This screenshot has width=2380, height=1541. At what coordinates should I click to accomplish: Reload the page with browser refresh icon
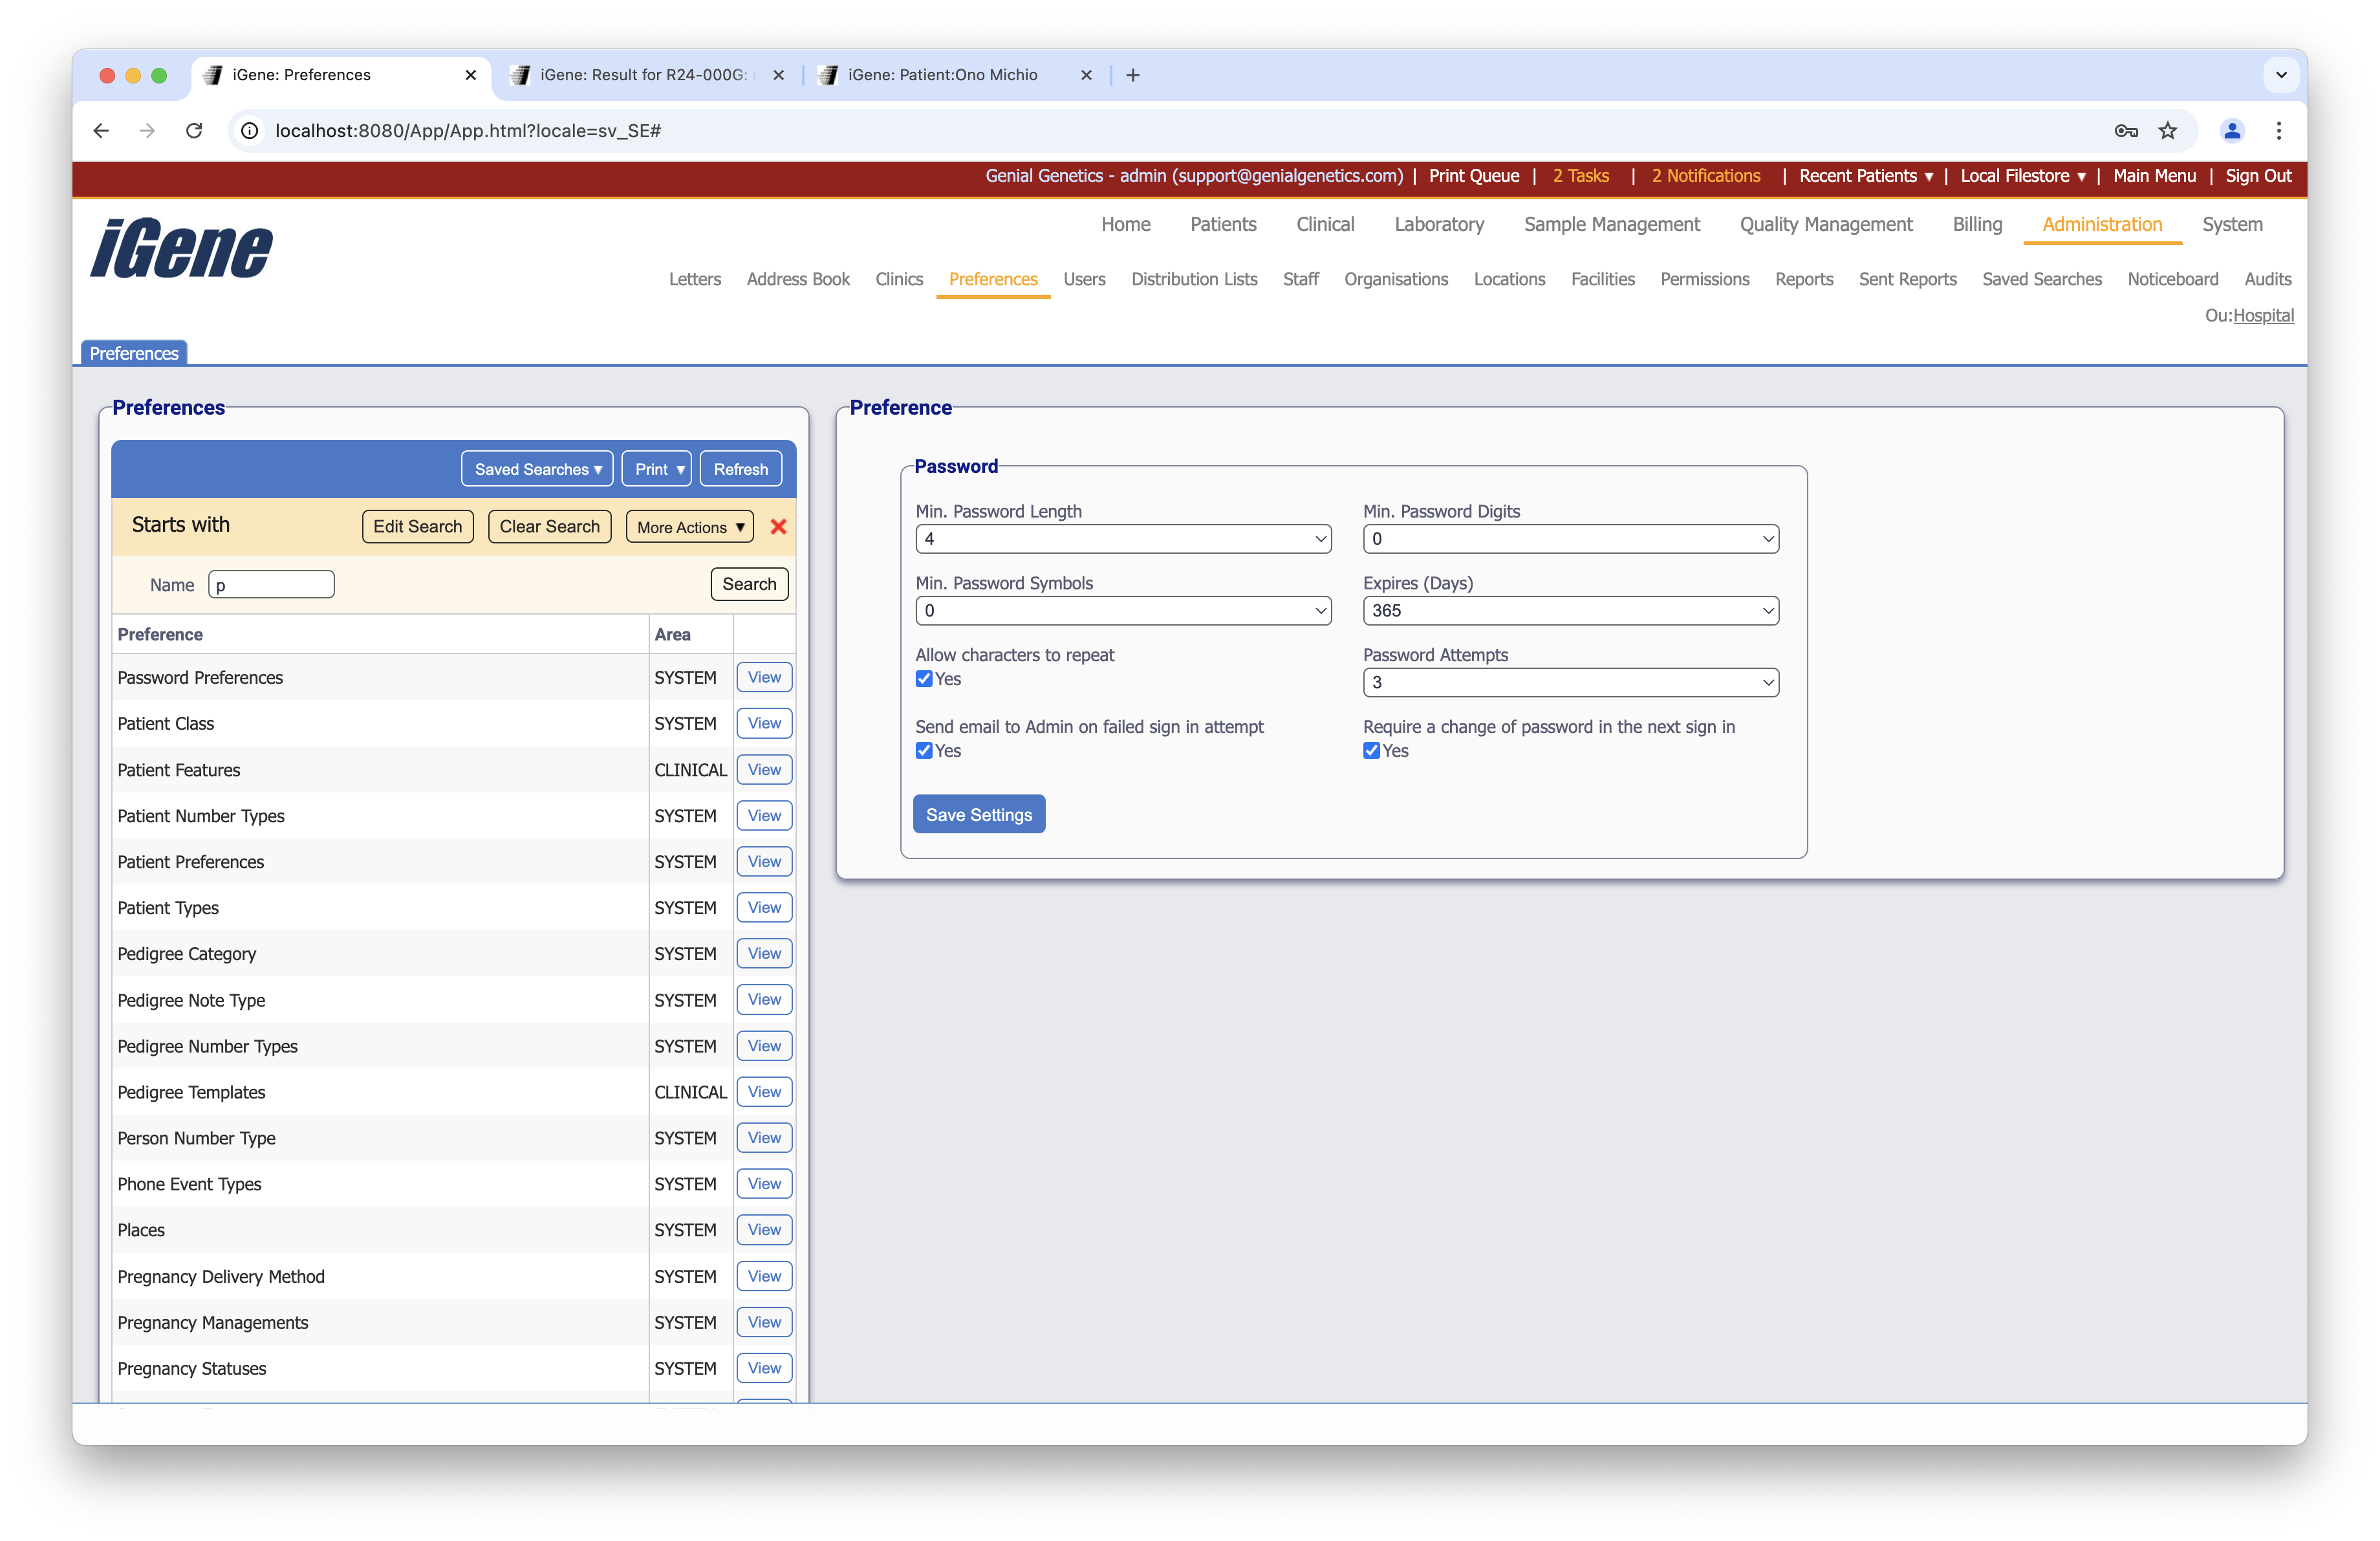(194, 131)
